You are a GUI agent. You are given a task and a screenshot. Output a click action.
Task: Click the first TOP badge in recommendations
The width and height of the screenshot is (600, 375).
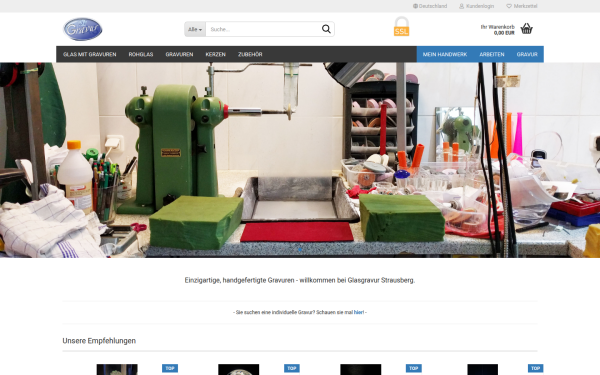click(170, 368)
